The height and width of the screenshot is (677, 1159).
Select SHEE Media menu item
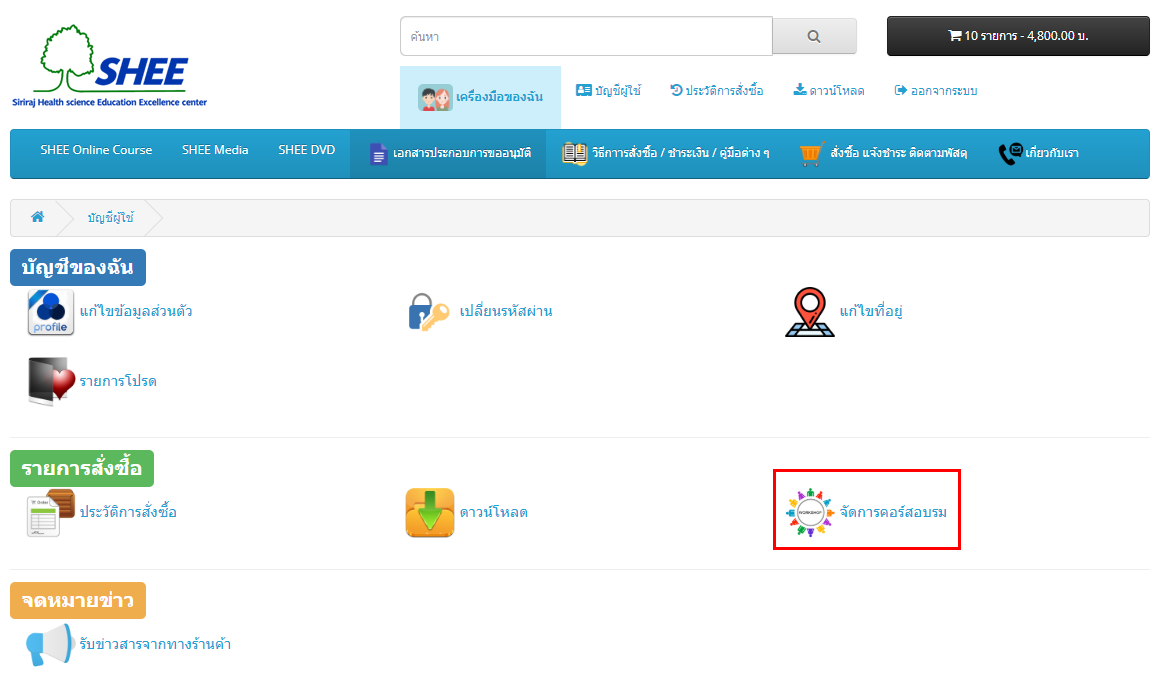(215, 150)
